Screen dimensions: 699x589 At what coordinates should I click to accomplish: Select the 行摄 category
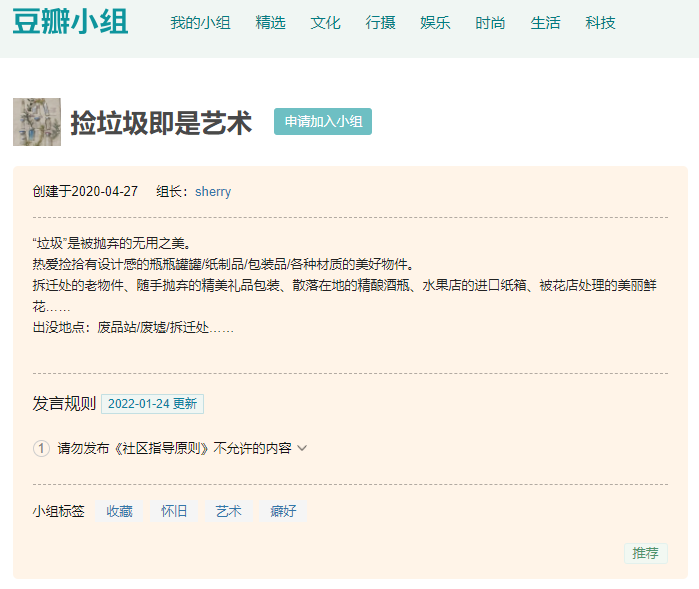pos(380,22)
